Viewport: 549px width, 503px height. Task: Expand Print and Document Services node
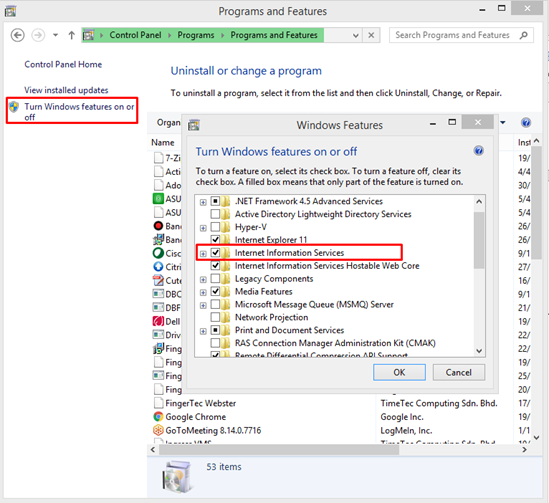(x=203, y=331)
